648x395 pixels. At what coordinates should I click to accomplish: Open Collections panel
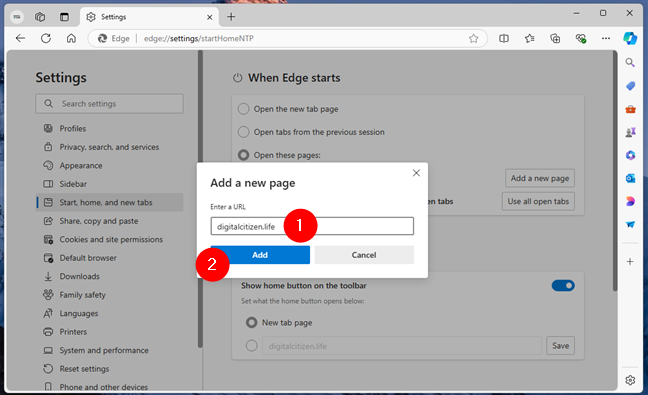(x=555, y=38)
